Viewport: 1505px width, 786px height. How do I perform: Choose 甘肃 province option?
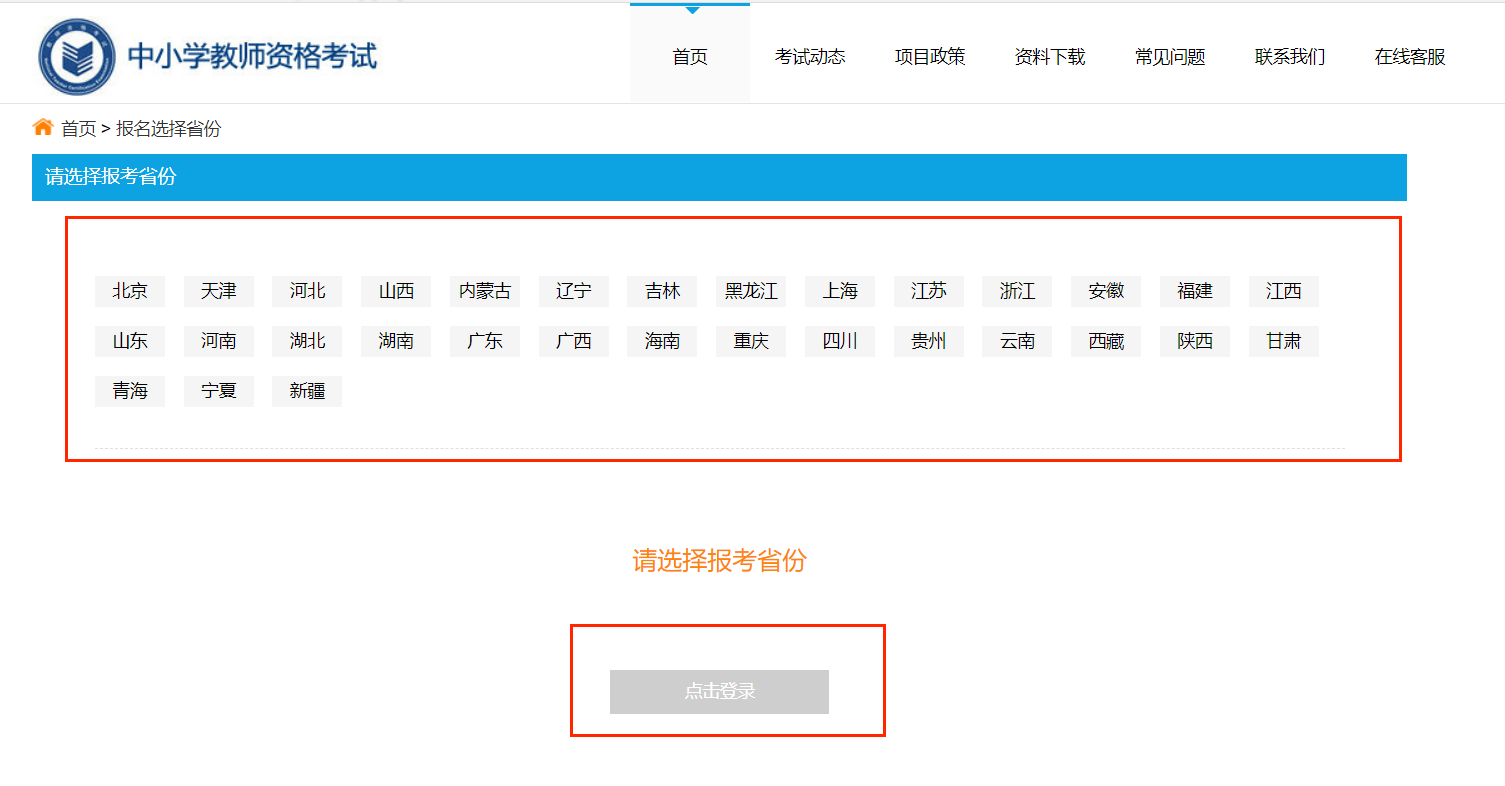tap(1283, 341)
